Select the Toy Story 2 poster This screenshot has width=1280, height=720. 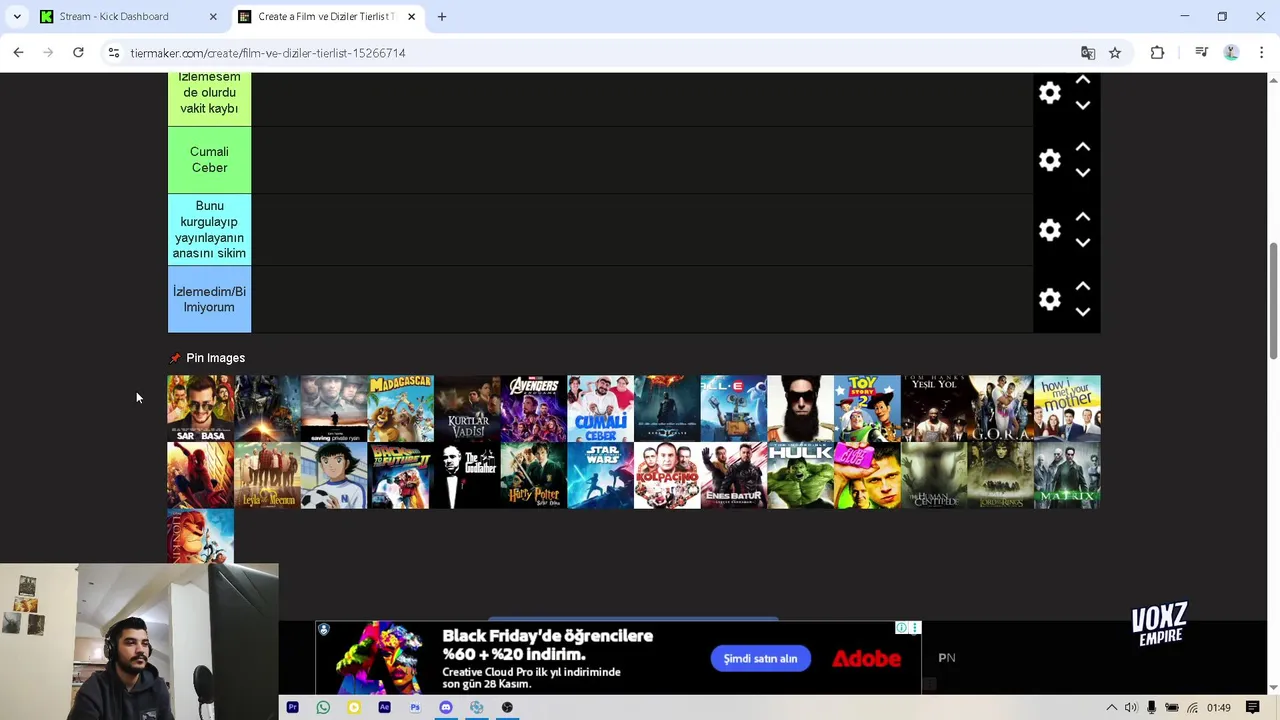tap(867, 408)
